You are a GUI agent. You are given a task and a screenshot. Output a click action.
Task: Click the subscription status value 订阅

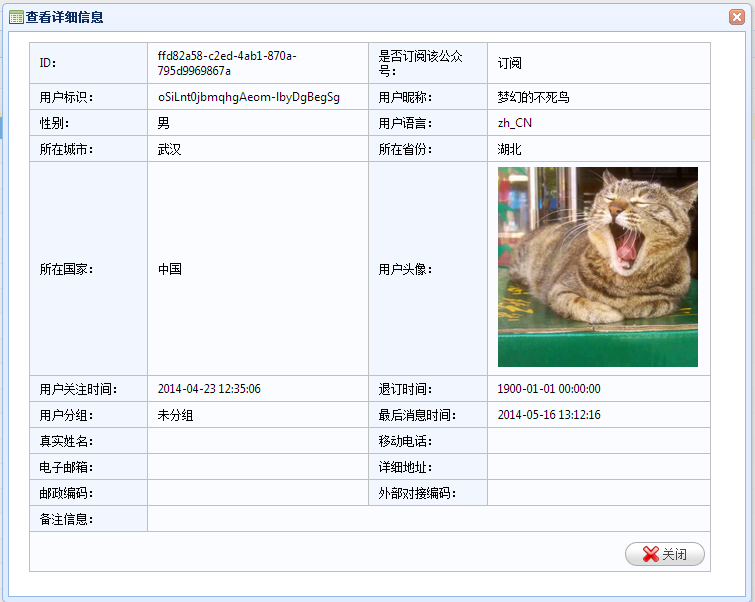coord(509,63)
